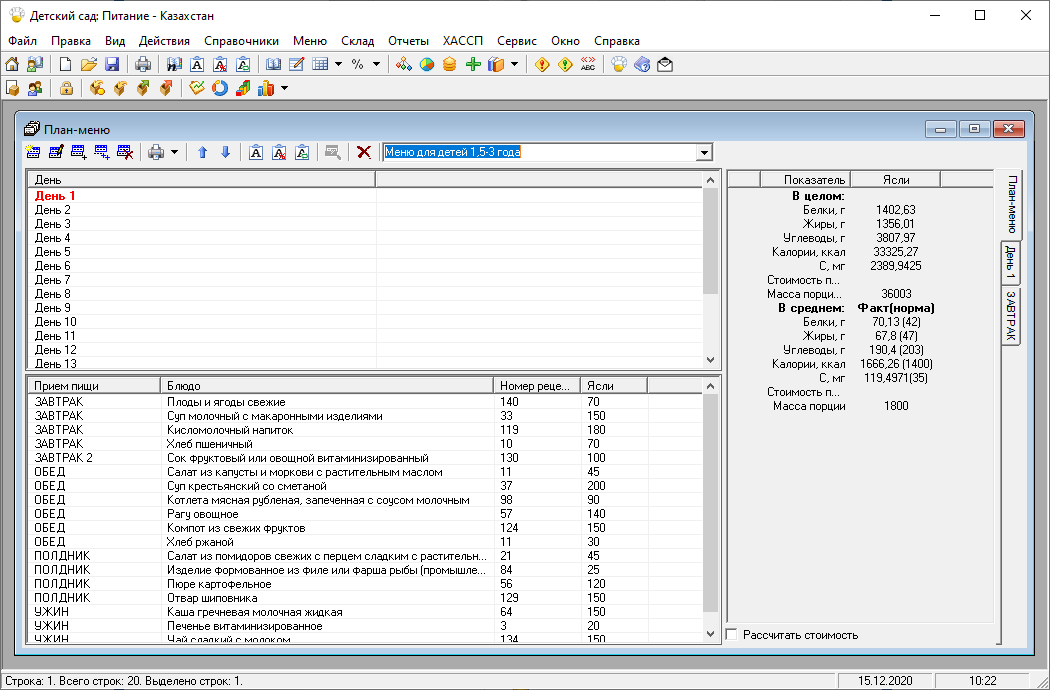Click the Блюдо column header
The height and width of the screenshot is (690, 1050).
326,385
